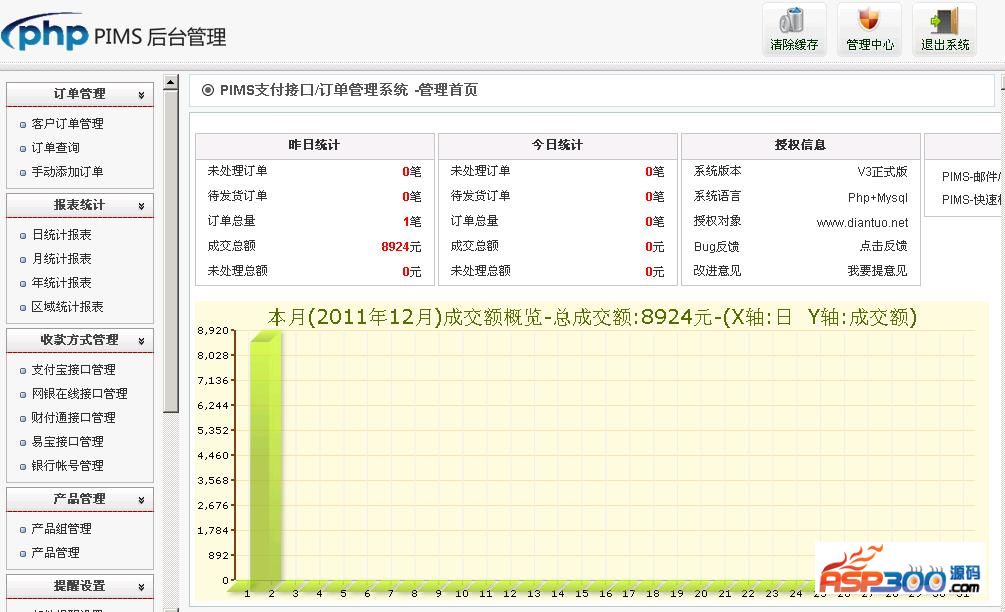
Task: Click V3正式版 system version text
Action: click(882, 172)
